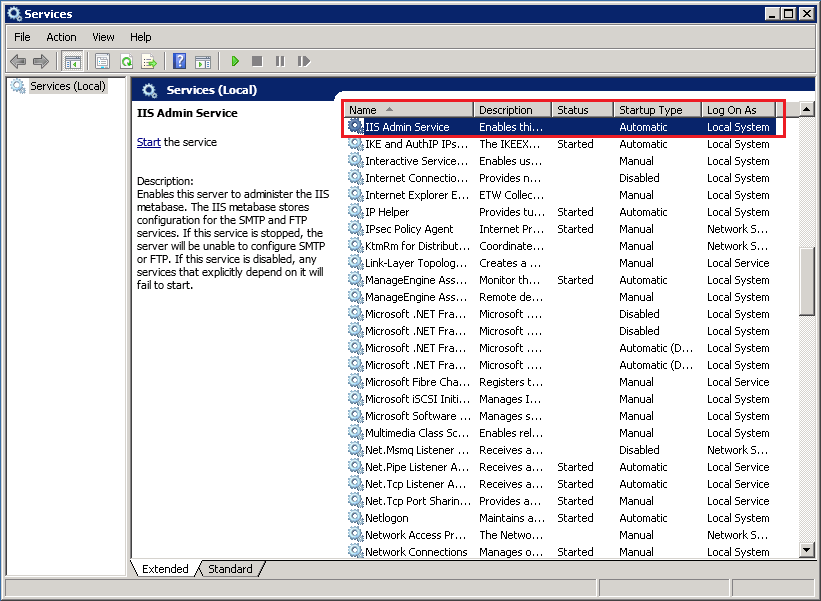Select Services (Local) in the left tree pane
Viewport: 821px width, 601px height.
pyautogui.click(x=66, y=86)
